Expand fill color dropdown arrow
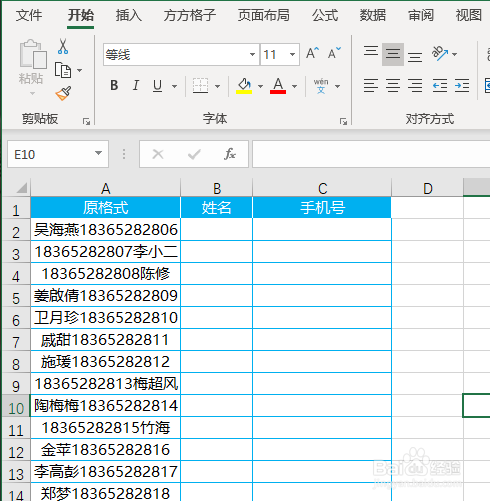The height and width of the screenshot is (501, 490). click(260, 86)
